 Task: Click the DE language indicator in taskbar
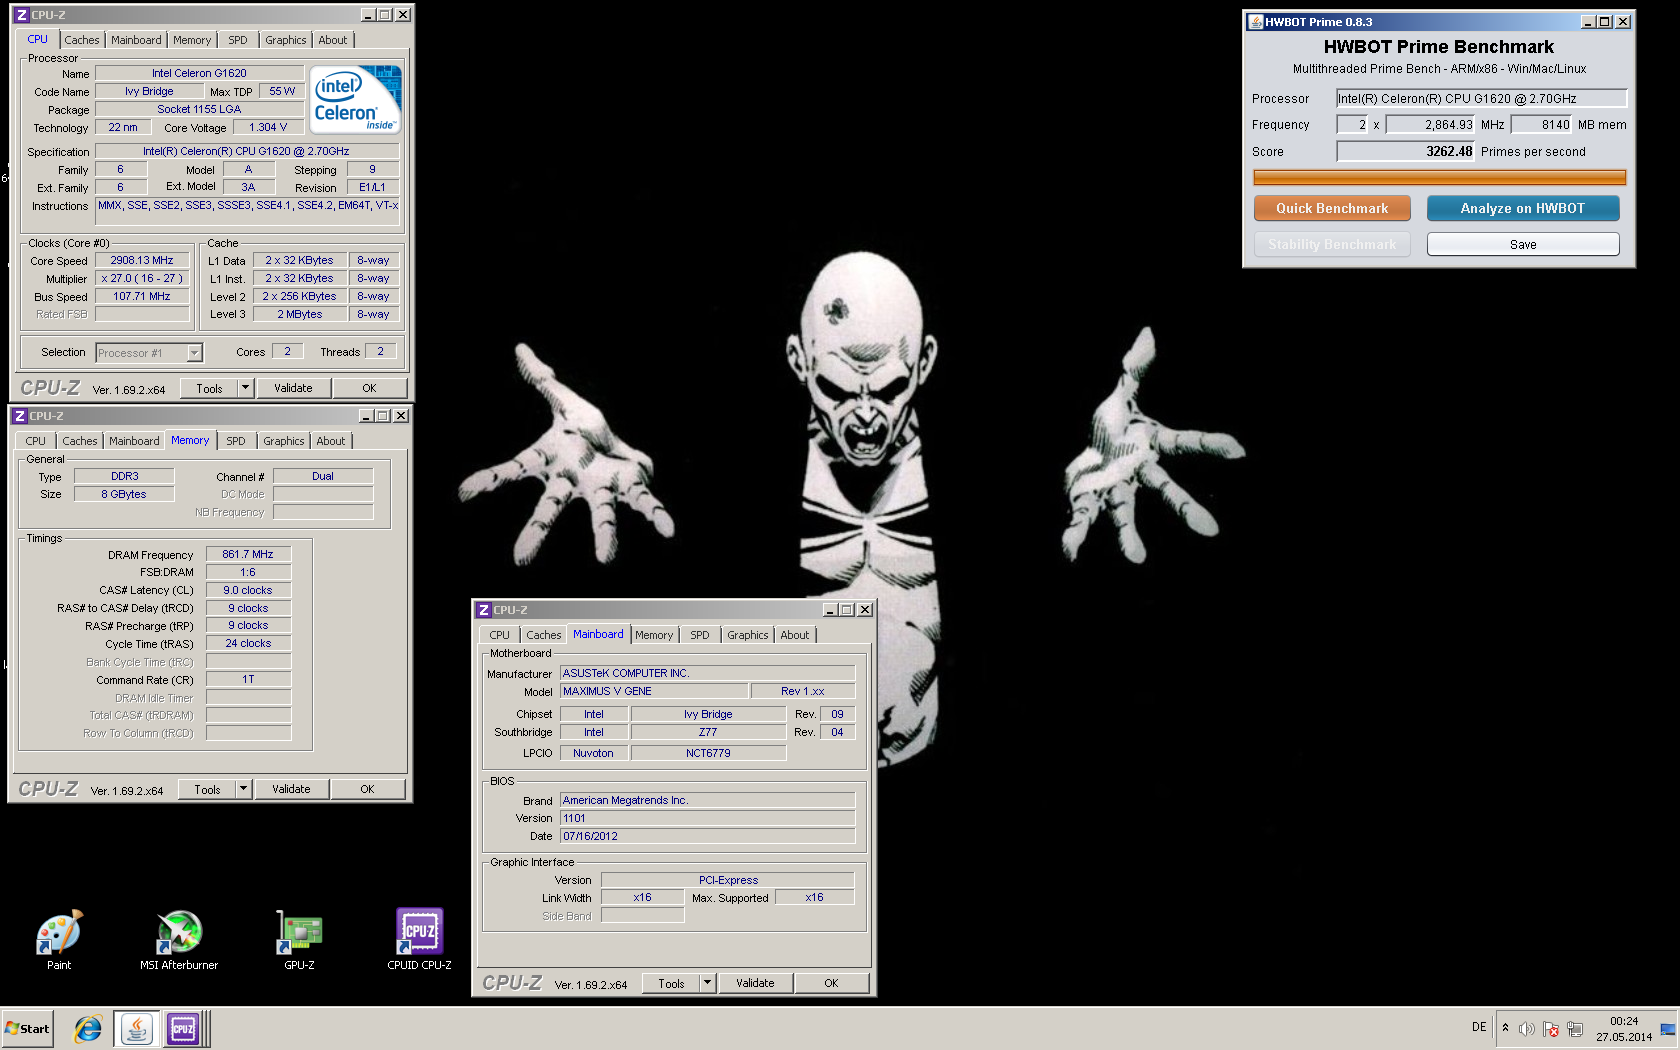point(1479,1027)
